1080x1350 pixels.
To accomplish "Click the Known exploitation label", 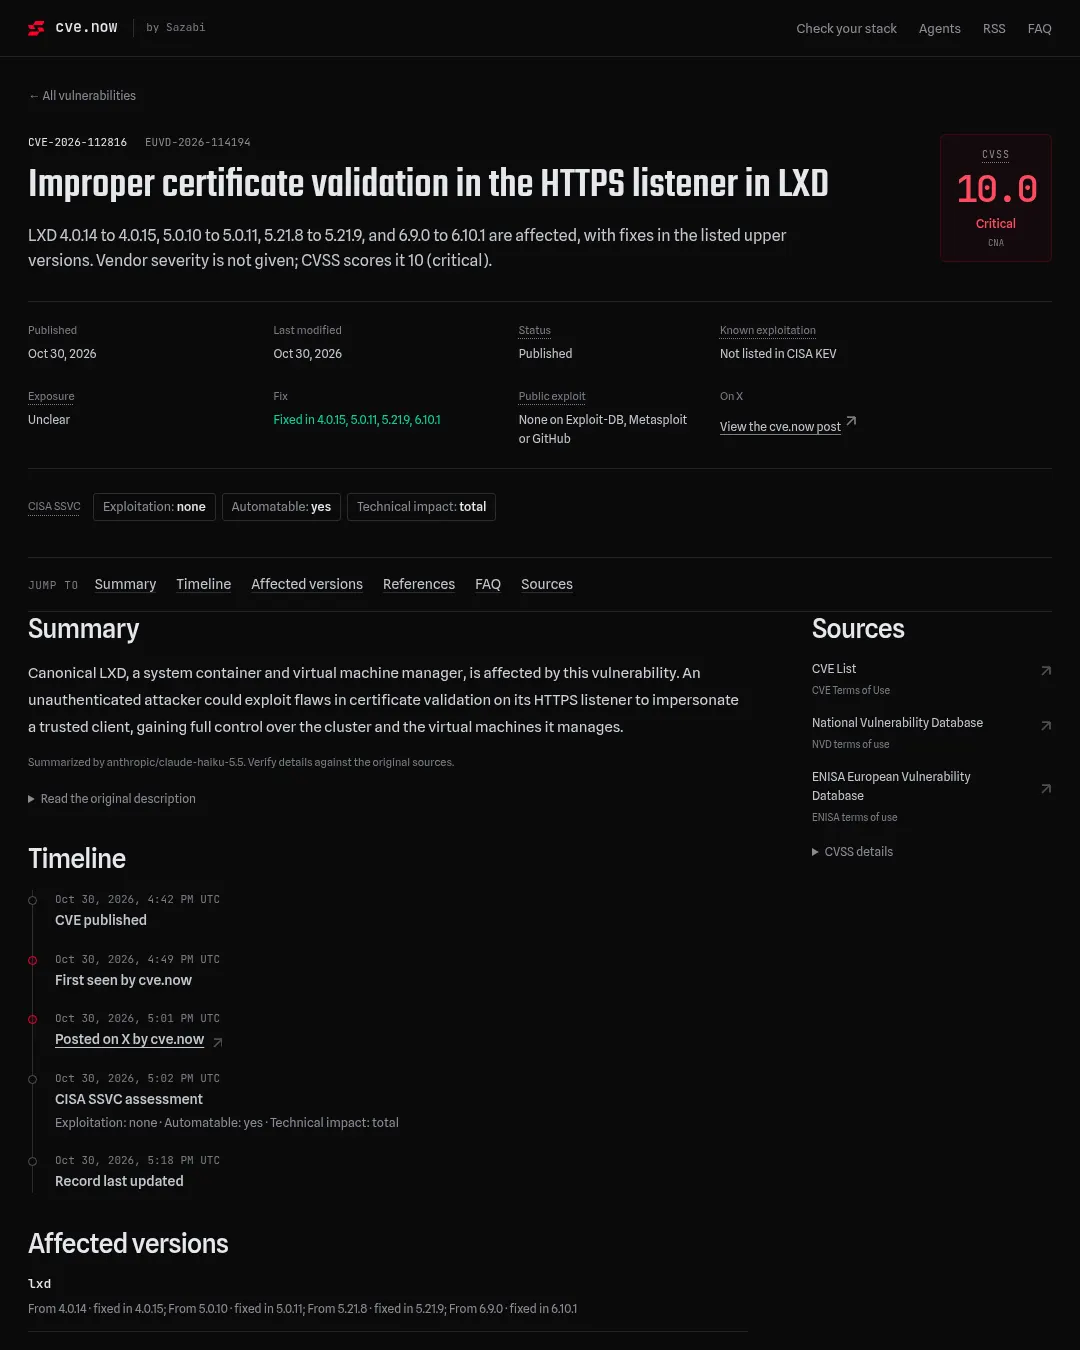I will click(x=768, y=331).
